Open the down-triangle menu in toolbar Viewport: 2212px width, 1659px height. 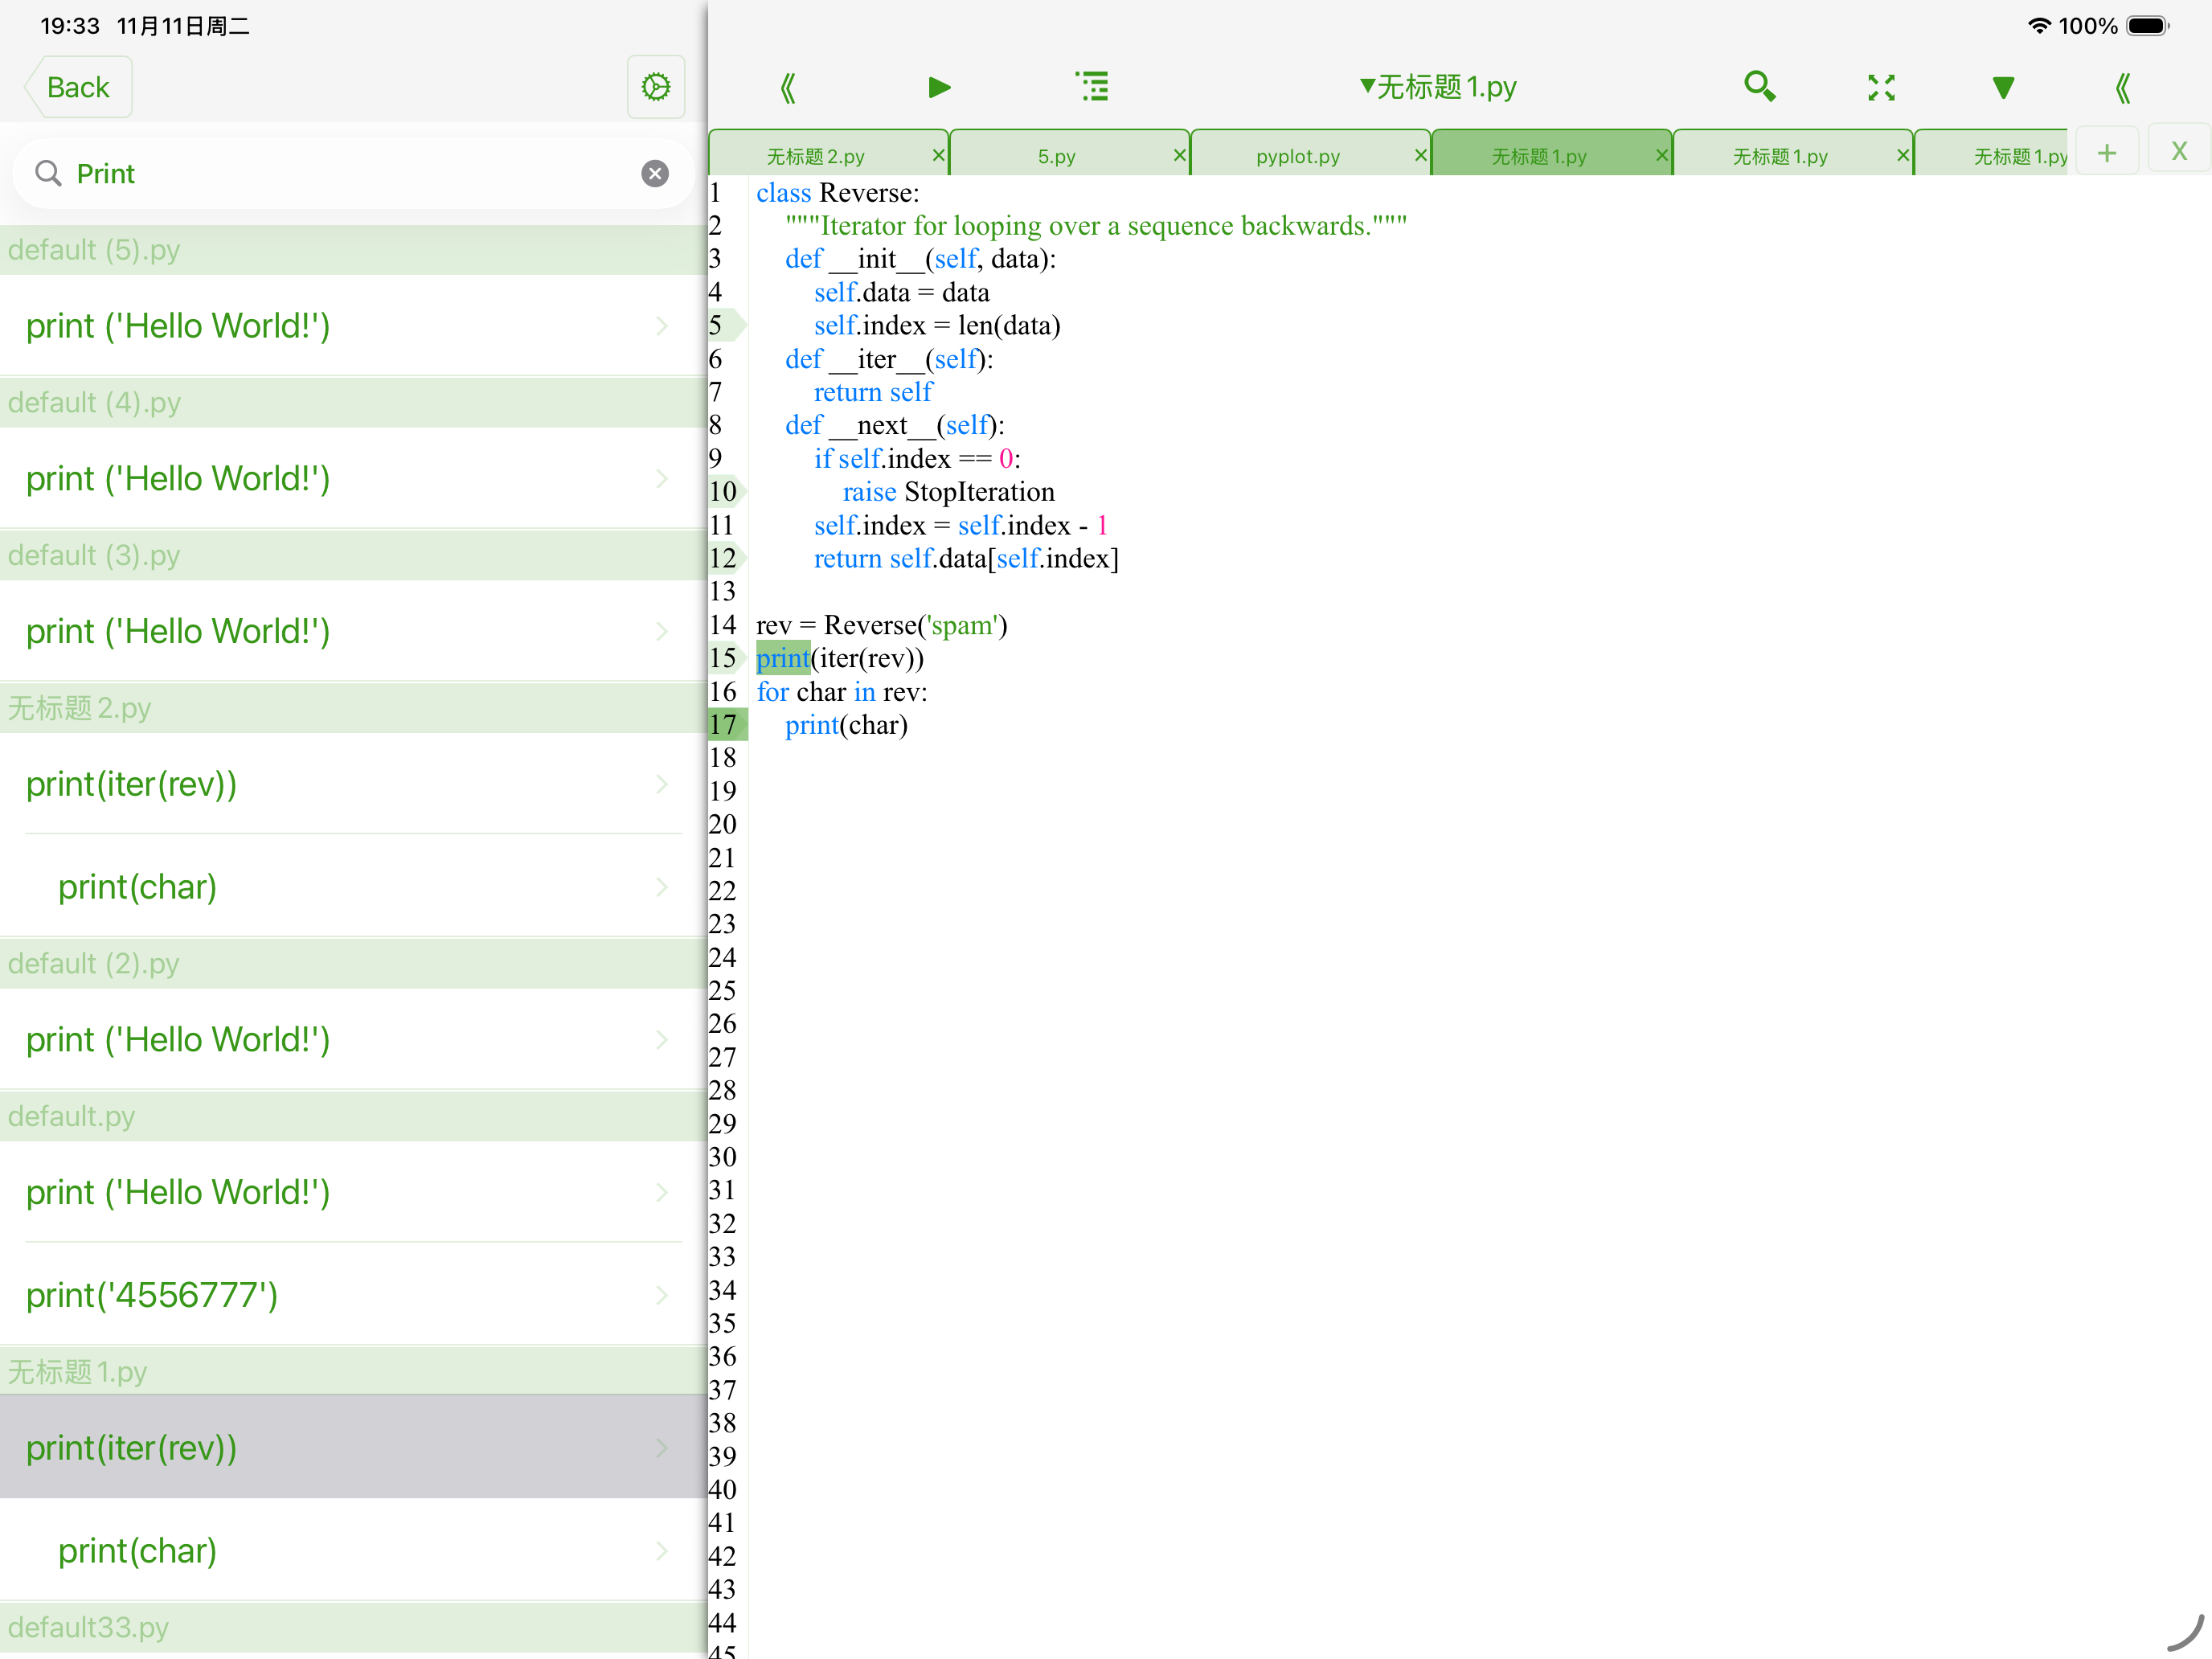2002,88
